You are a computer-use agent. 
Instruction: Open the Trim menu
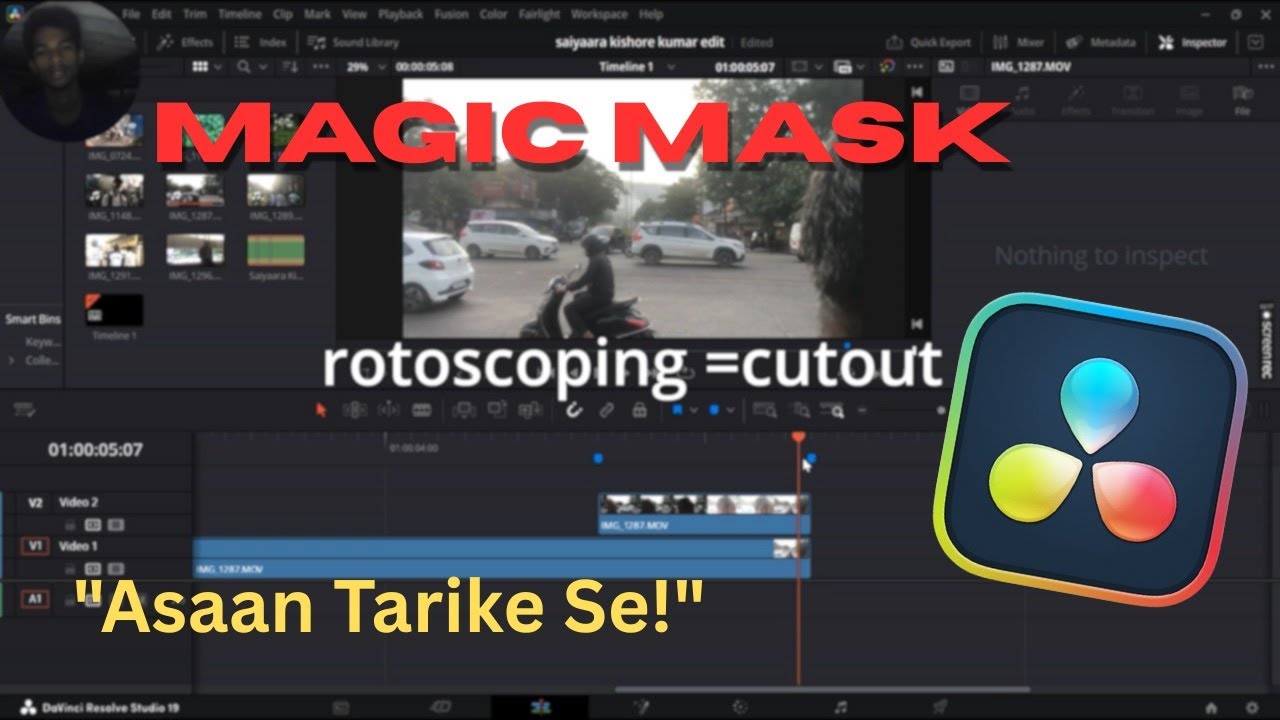195,14
